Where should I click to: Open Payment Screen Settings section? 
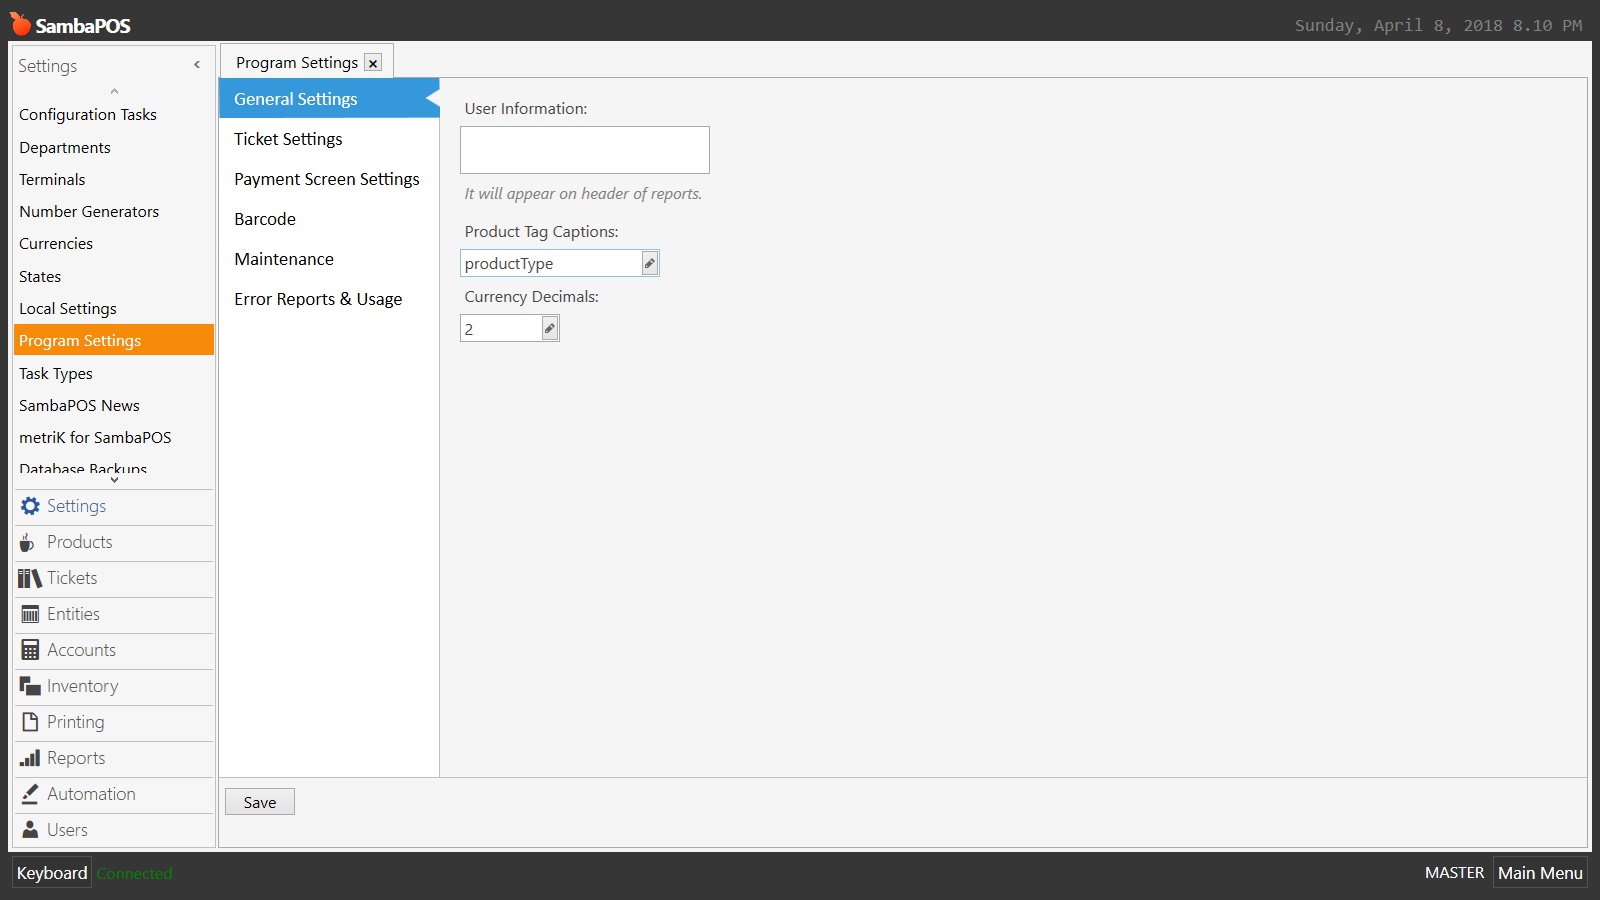329,179
